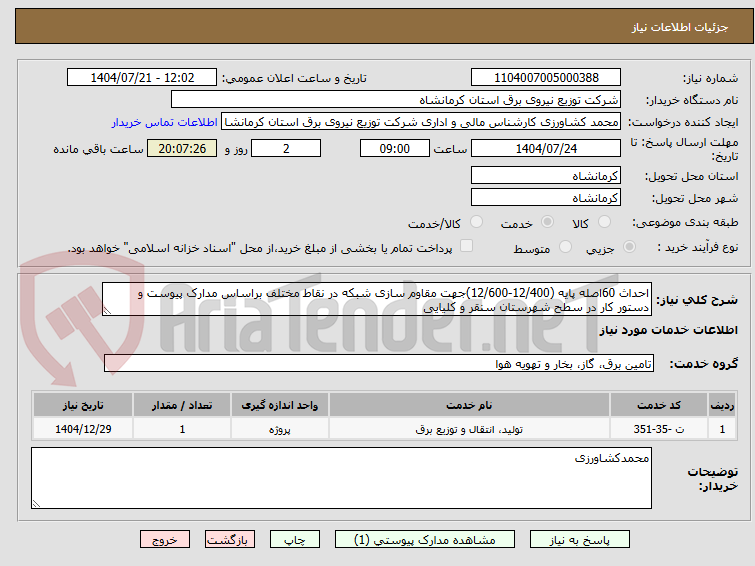
Task: Click the need number field 1104007005000388
Action: click(x=546, y=78)
